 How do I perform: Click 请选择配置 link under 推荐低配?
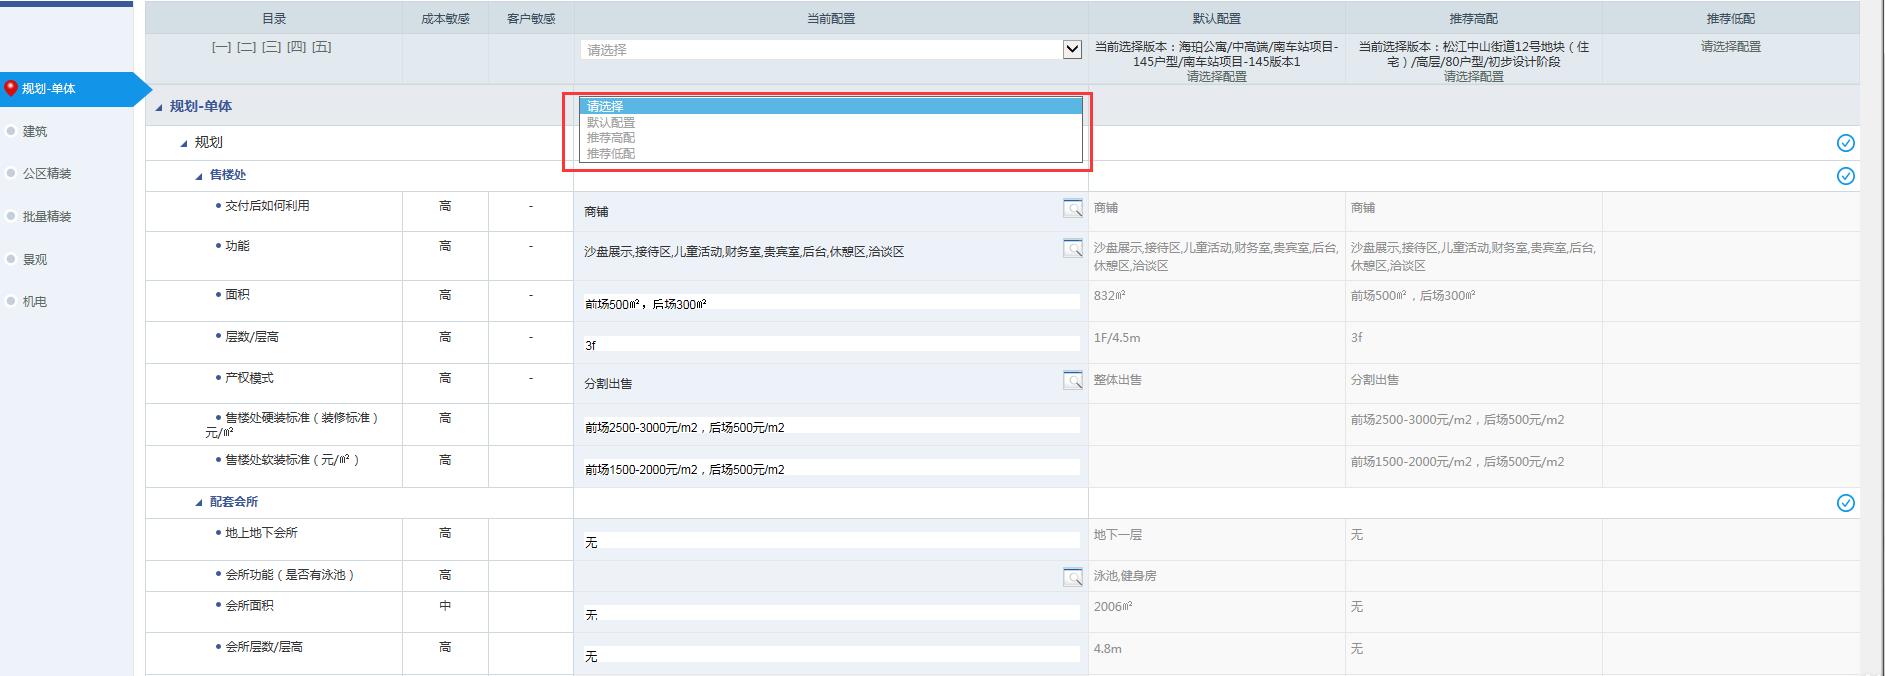1730,47
